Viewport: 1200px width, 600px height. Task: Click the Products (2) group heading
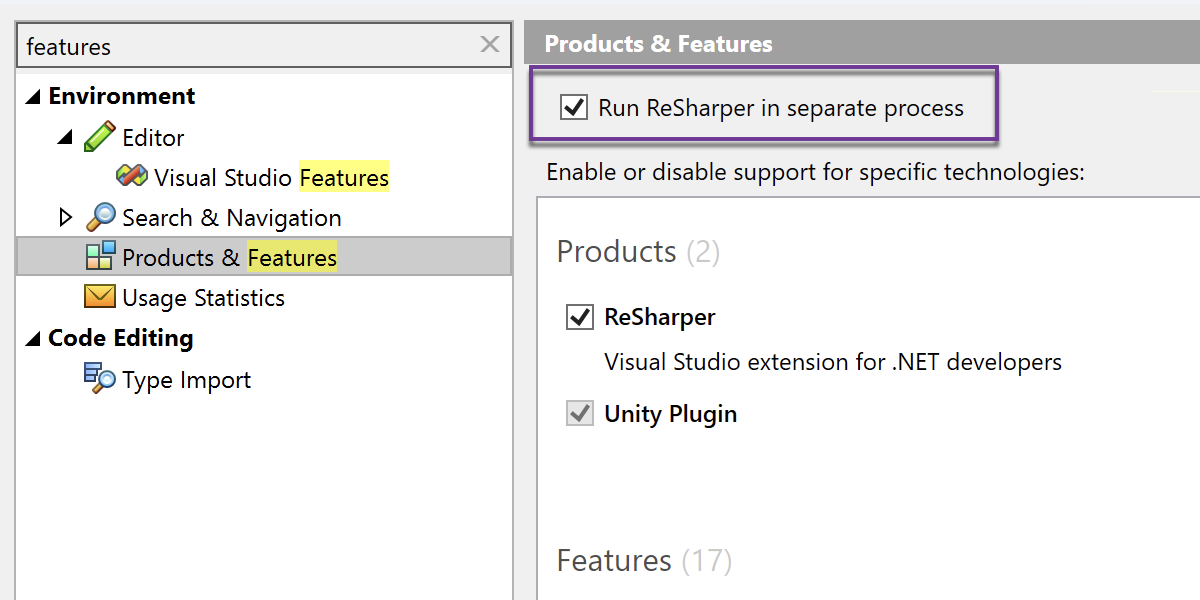point(638,251)
